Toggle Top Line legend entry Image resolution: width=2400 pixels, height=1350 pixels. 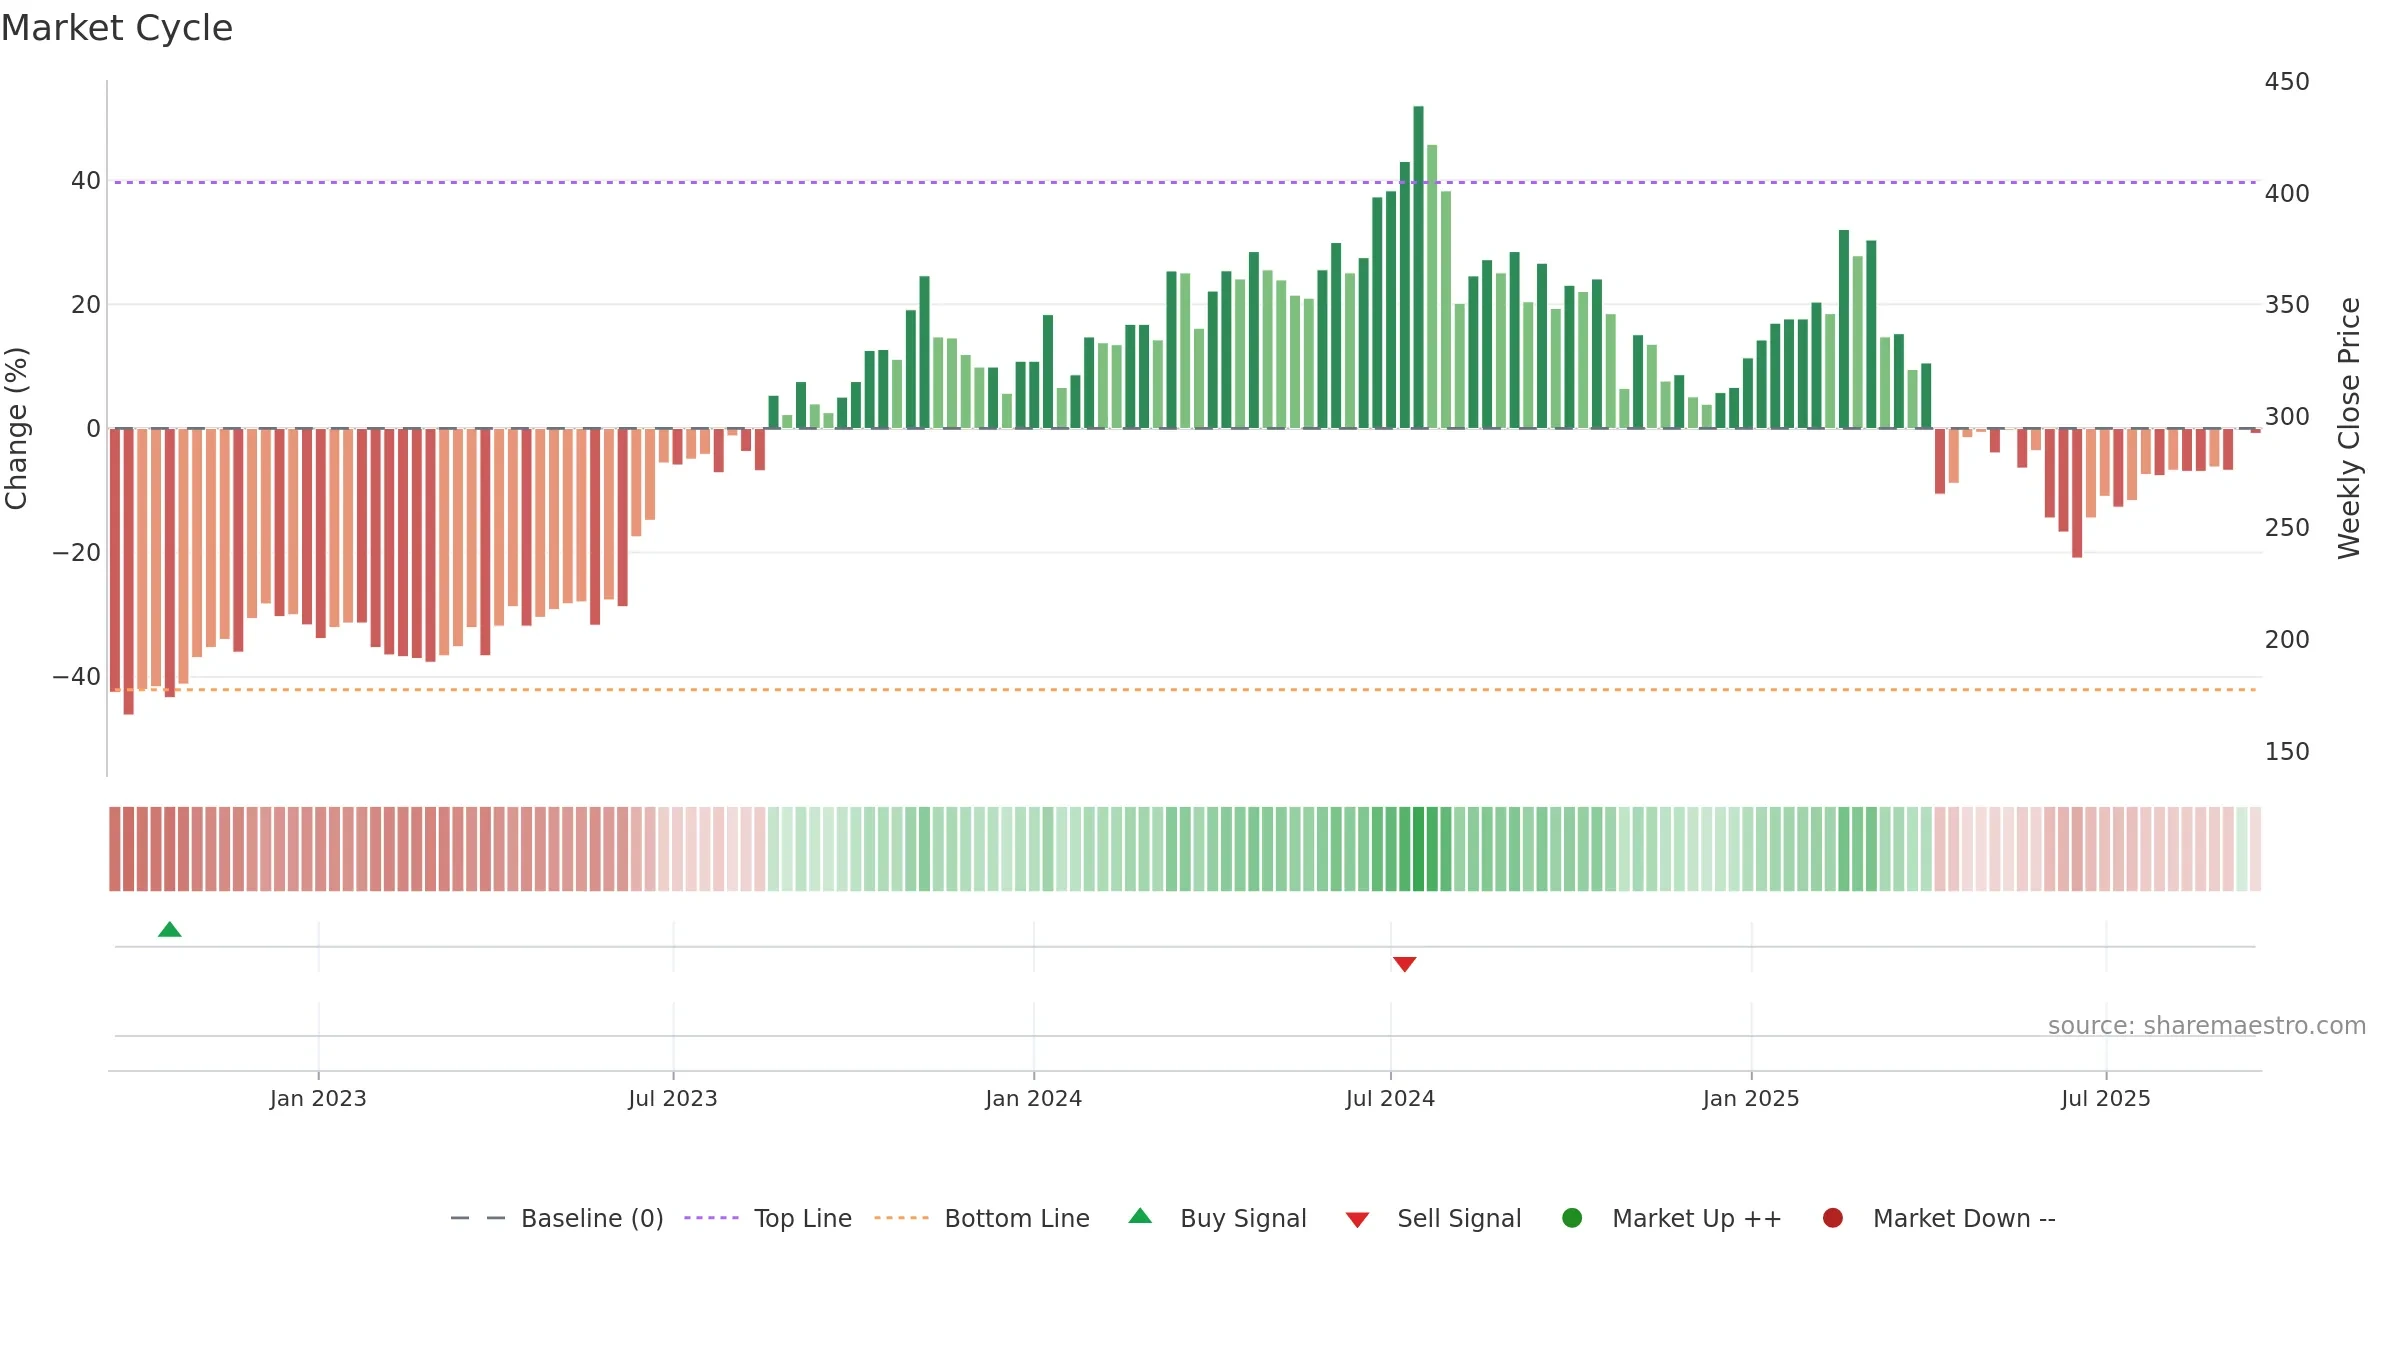tap(768, 1218)
